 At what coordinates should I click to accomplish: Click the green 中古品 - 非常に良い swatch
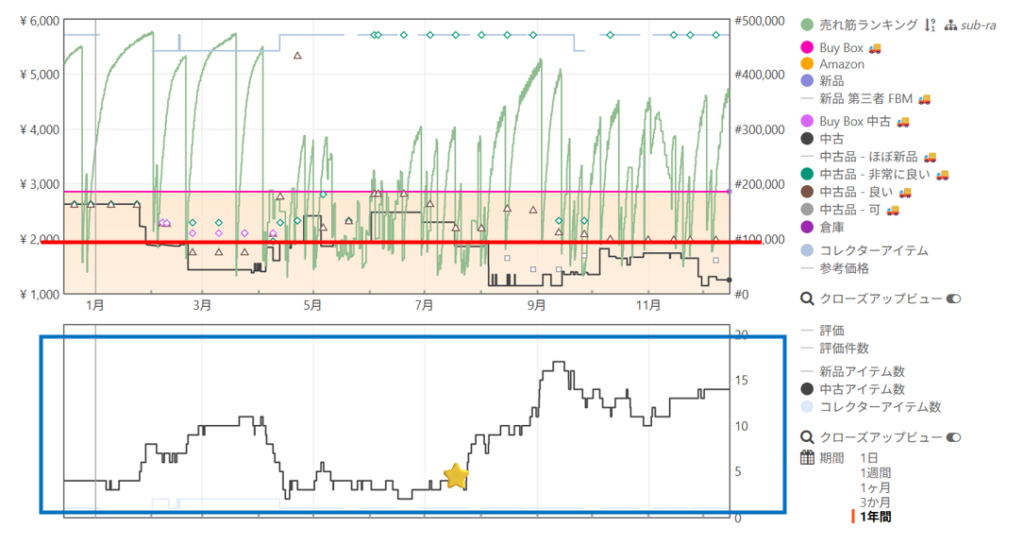pos(808,174)
